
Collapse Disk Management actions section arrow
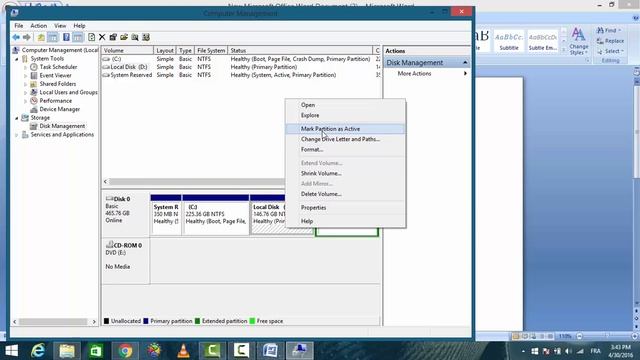465,62
